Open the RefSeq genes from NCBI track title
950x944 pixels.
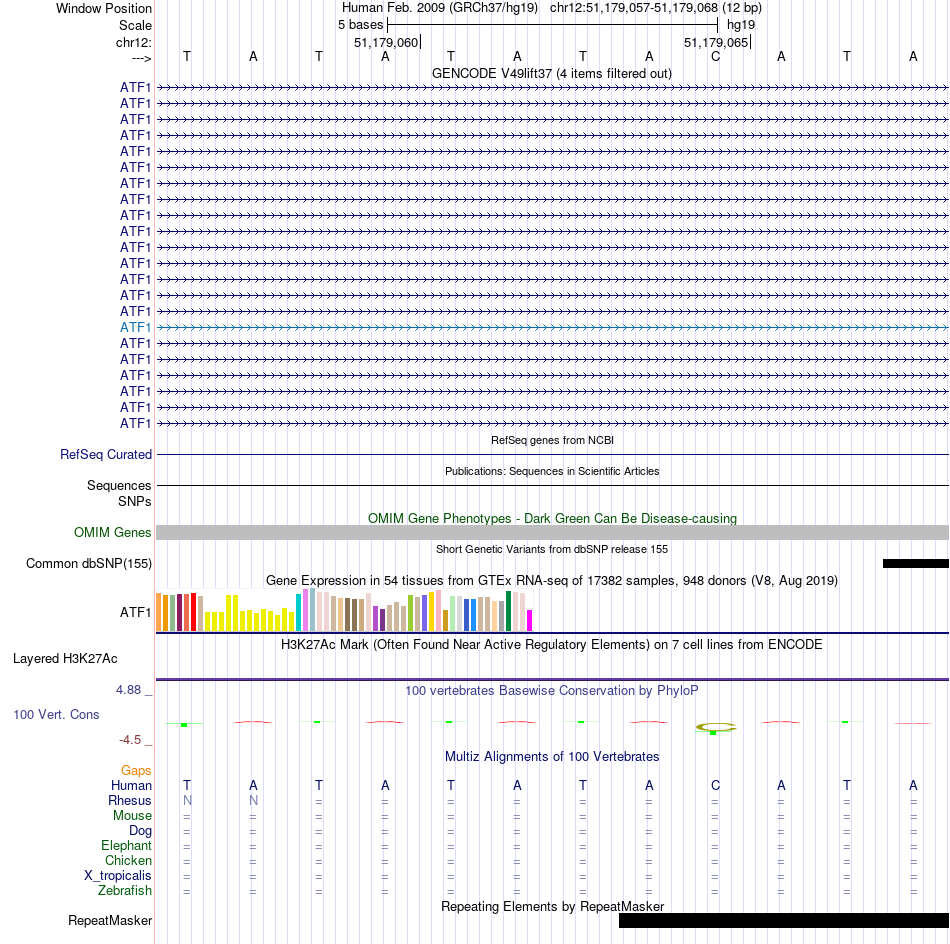coord(552,440)
